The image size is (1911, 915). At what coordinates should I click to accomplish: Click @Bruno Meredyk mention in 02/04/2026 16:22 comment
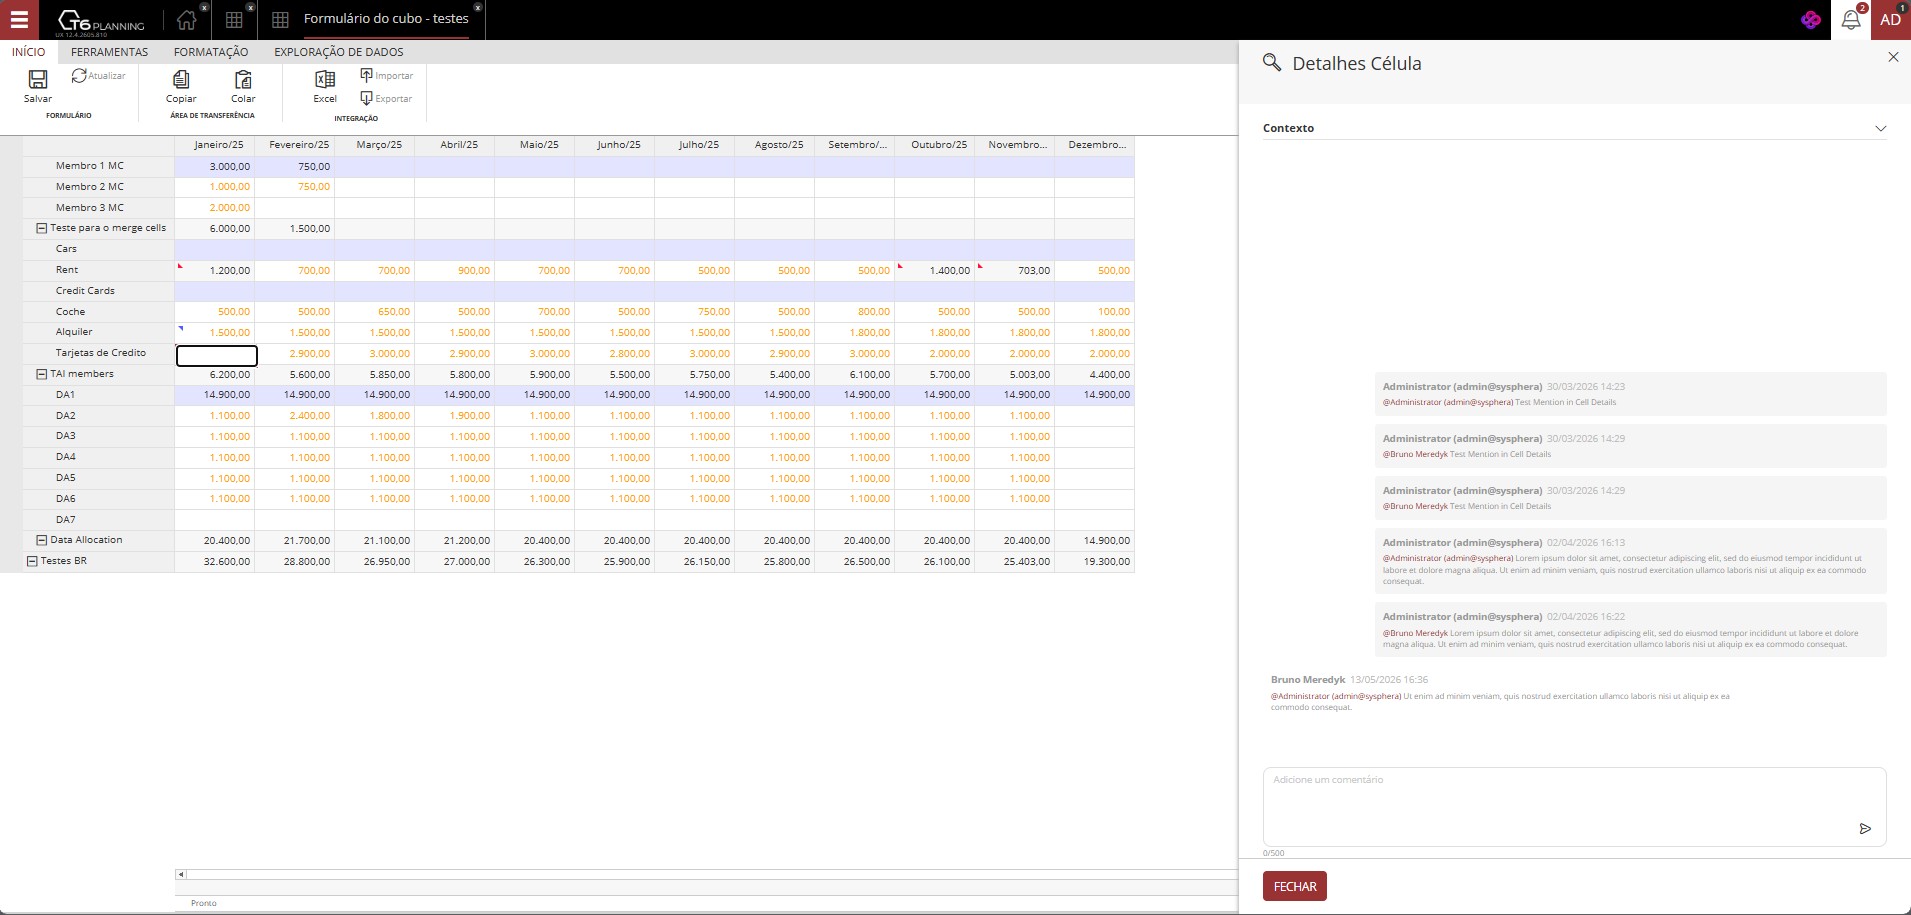[1415, 633]
